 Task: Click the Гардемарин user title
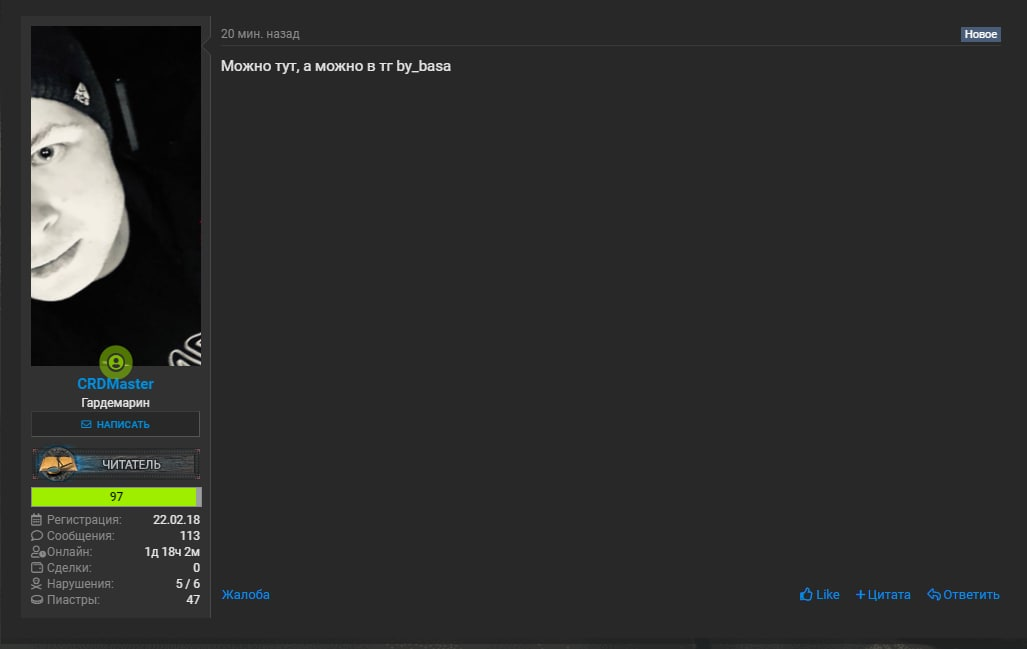point(115,403)
